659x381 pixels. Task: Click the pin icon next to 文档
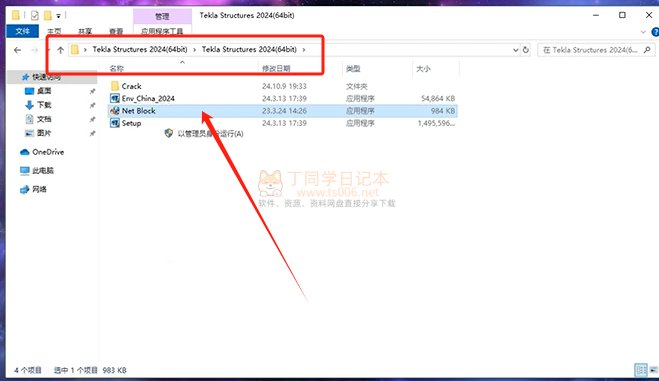pos(92,119)
